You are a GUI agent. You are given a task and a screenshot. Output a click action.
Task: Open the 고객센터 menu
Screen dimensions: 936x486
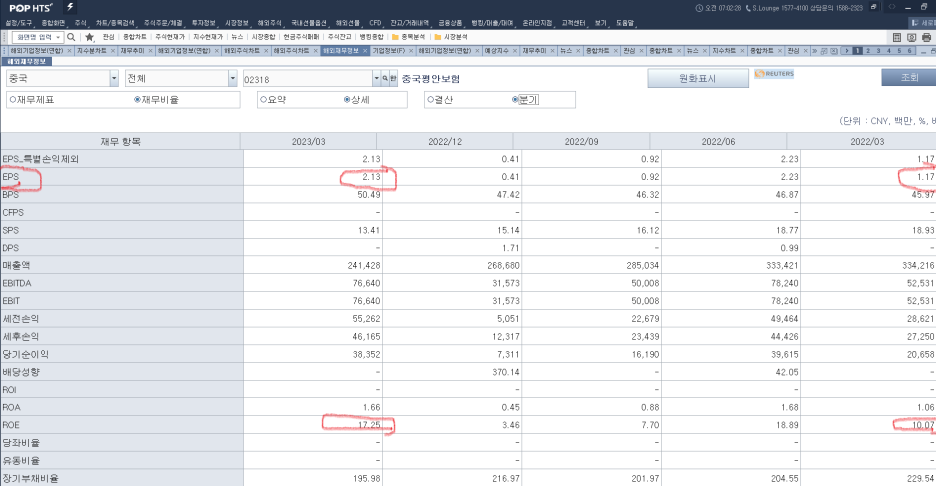click(573, 23)
